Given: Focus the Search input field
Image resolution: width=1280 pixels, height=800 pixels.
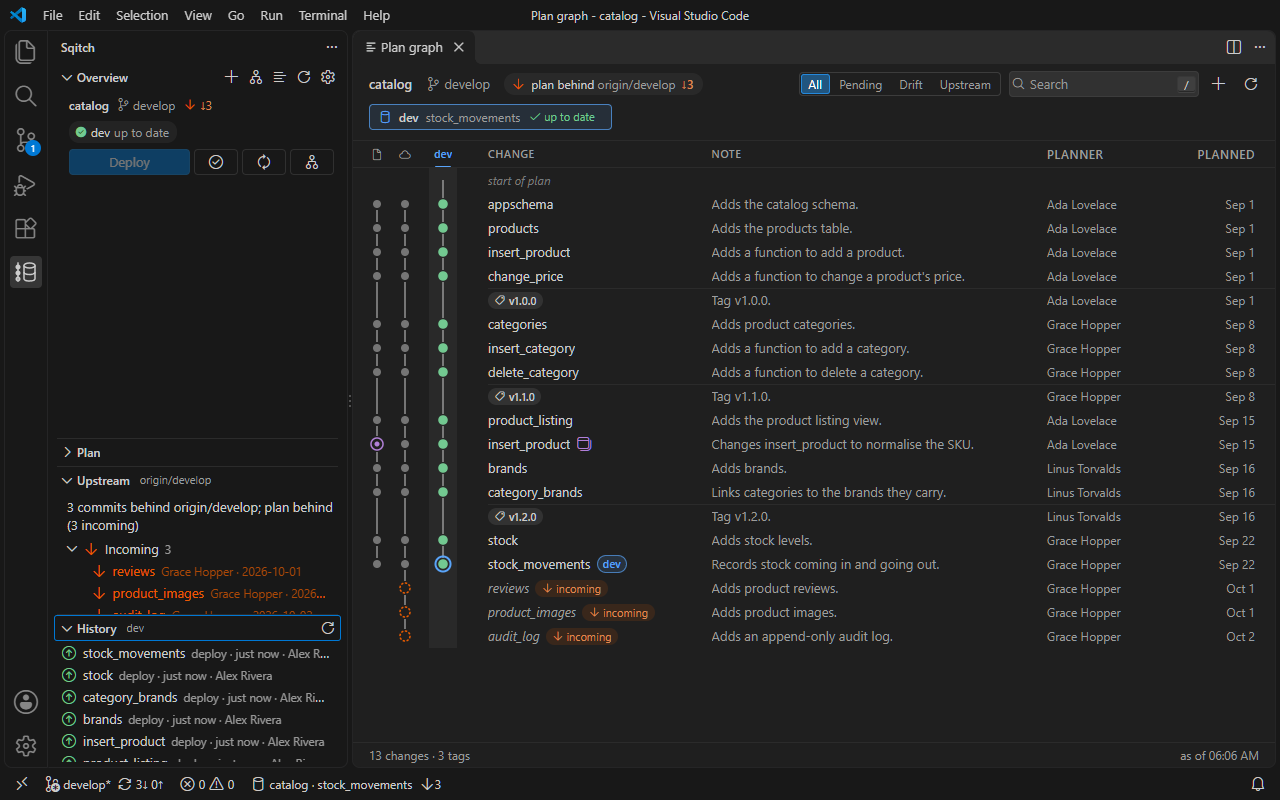Looking at the screenshot, I should point(1103,84).
